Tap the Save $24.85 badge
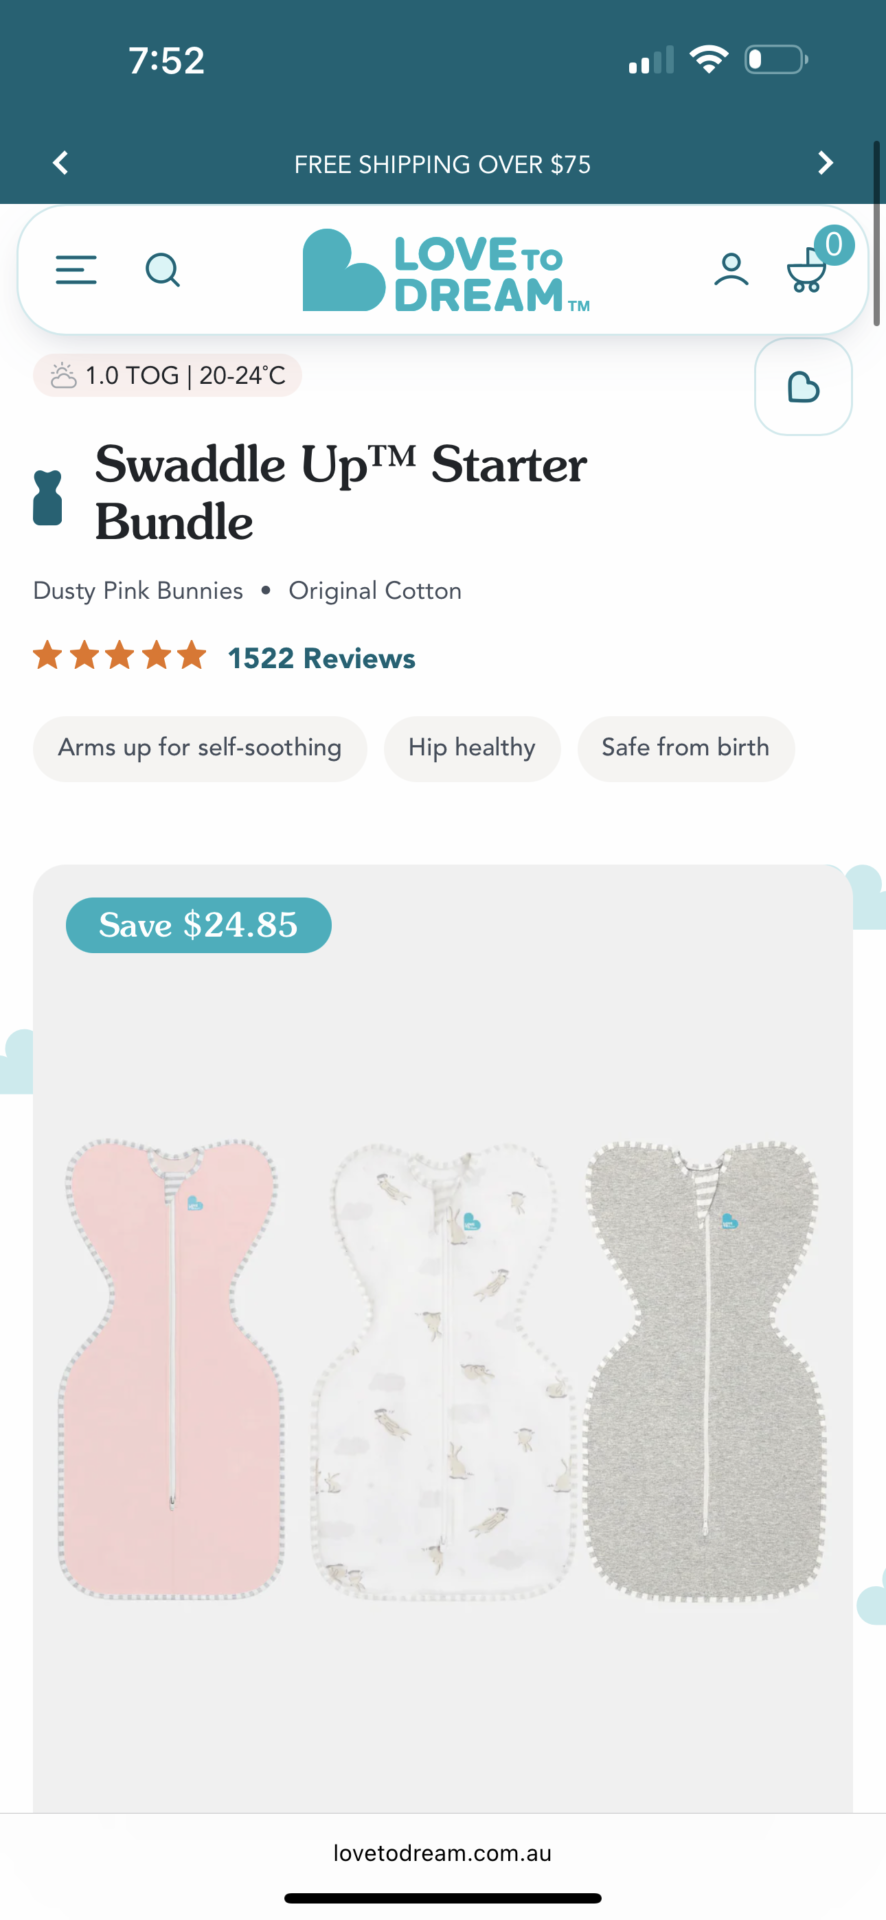886x1920 pixels. [198, 925]
